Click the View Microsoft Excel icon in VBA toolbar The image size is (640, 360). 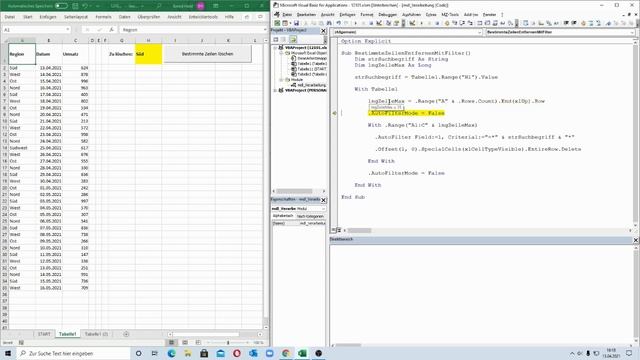click(277, 23)
